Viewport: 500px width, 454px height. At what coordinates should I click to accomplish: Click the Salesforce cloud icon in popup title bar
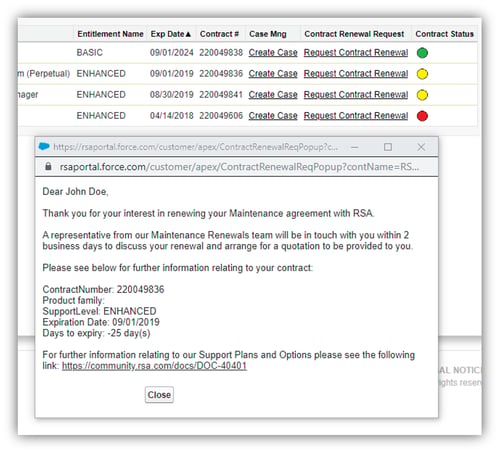point(44,146)
